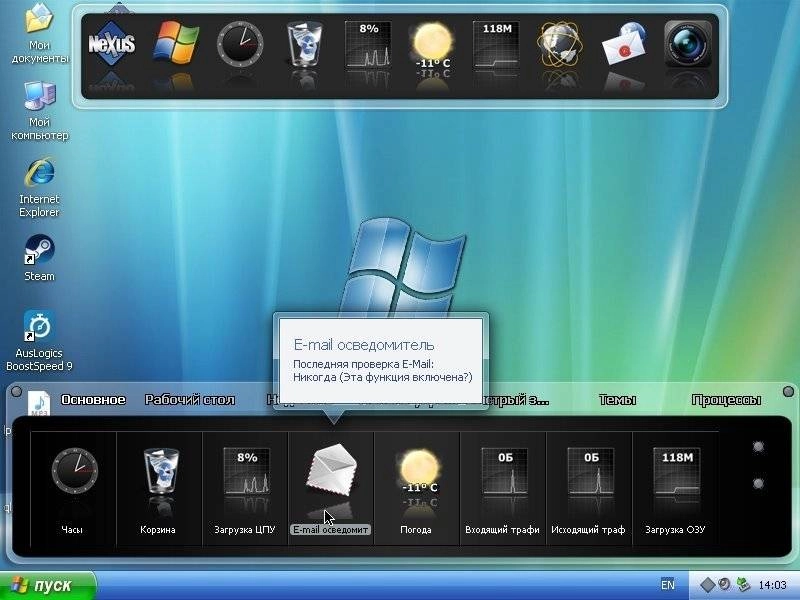Image resolution: width=800 pixels, height=600 pixels.
Task: Click the 8% CPU meter in the top dock
Action: pos(368,44)
